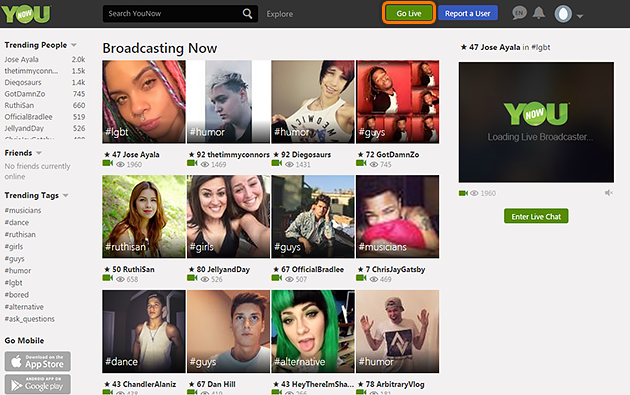
Task: Click the Google Play badge
Action: 38,384
